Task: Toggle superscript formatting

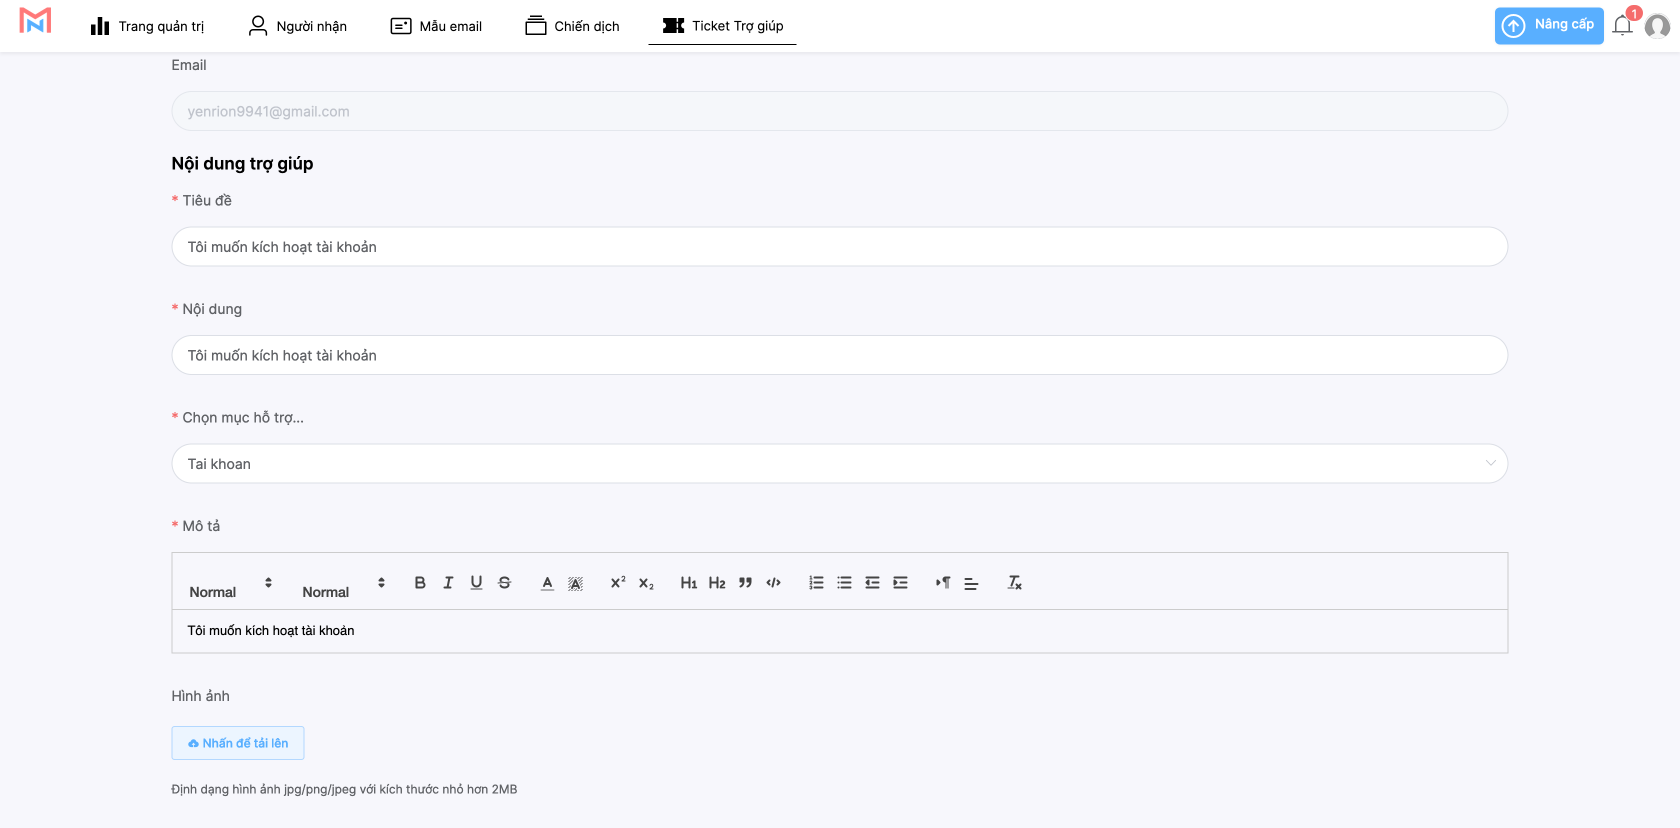Action: tap(618, 583)
